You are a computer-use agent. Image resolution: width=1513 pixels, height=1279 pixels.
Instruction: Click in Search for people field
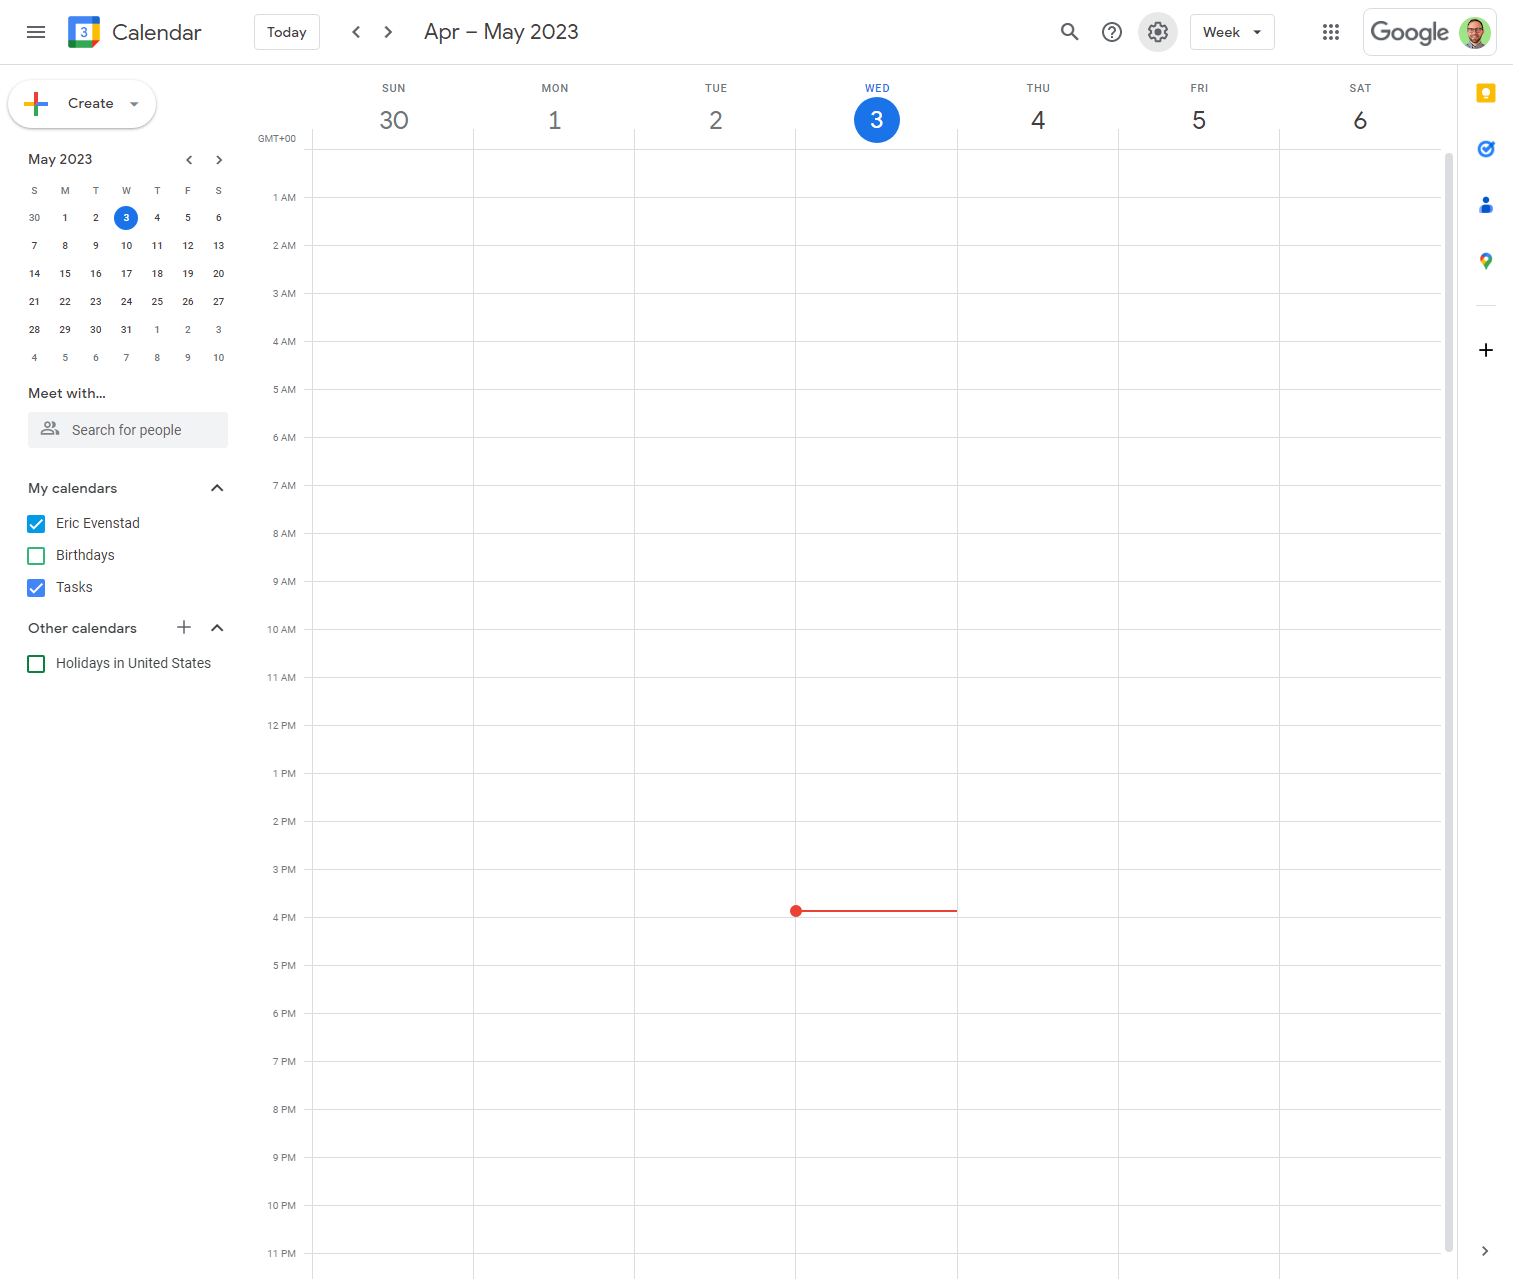click(128, 430)
